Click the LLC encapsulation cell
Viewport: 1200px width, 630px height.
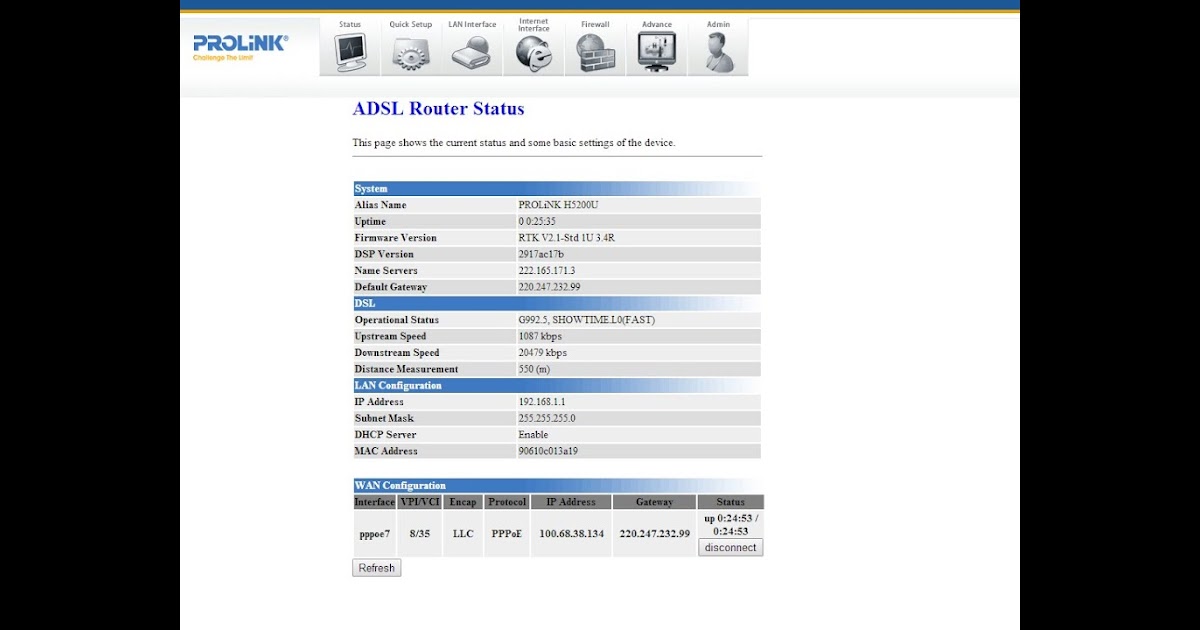(x=463, y=534)
